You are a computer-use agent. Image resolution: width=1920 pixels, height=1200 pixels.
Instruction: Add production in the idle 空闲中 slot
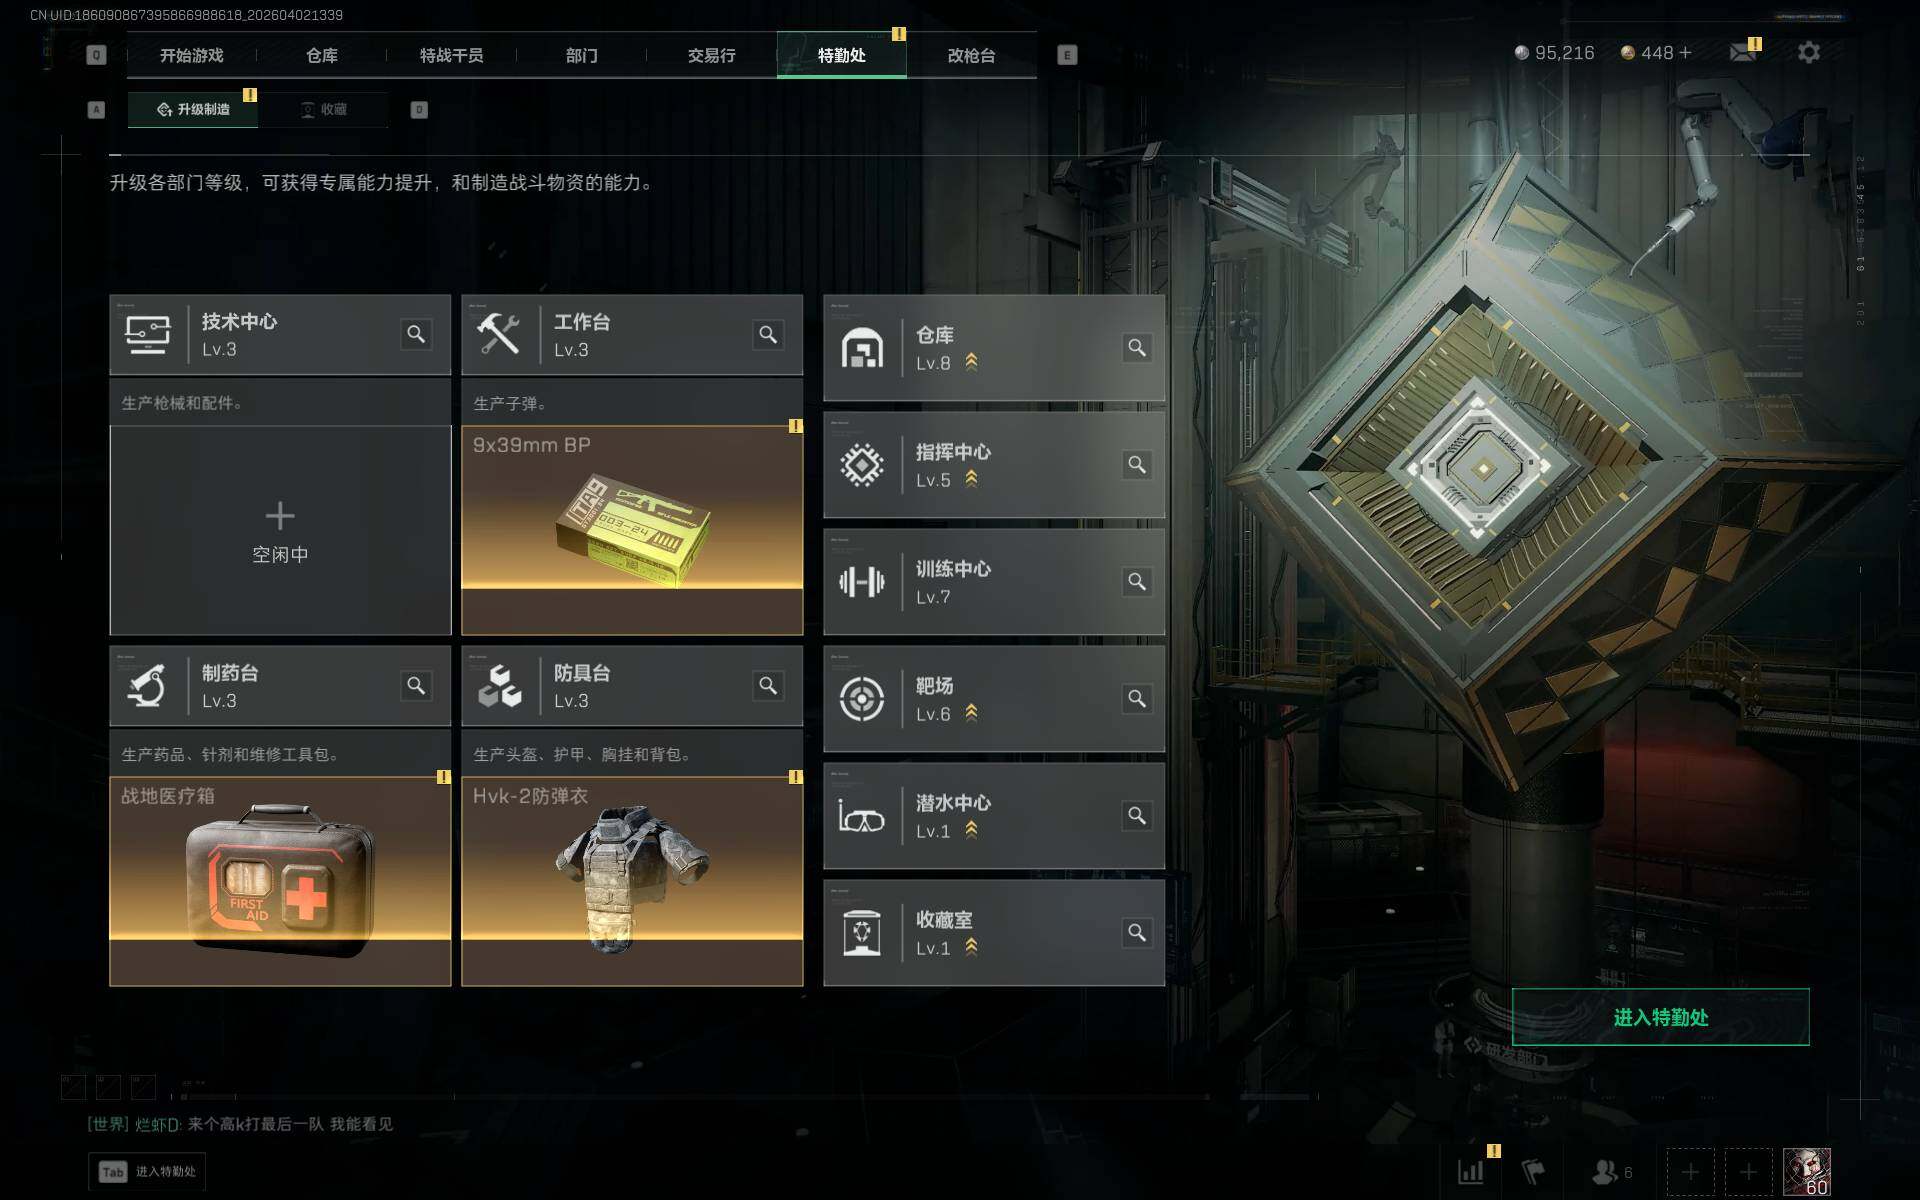click(280, 530)
